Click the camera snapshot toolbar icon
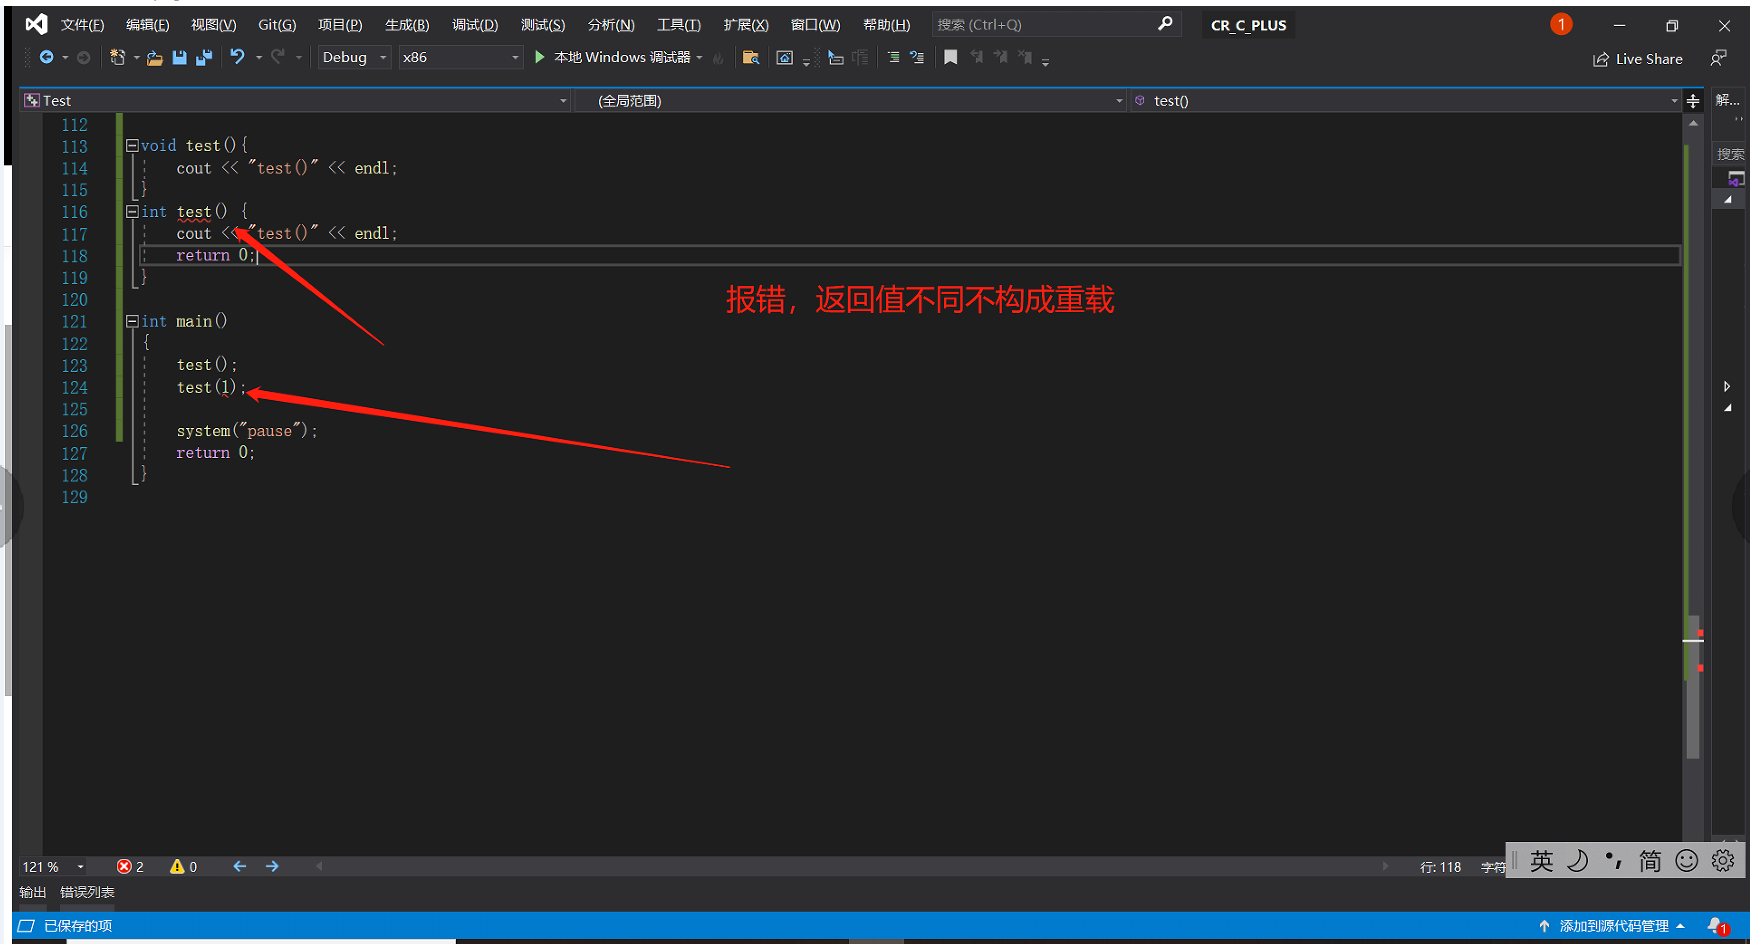Viewport: 1750px width, 944px height. point(785,58)
